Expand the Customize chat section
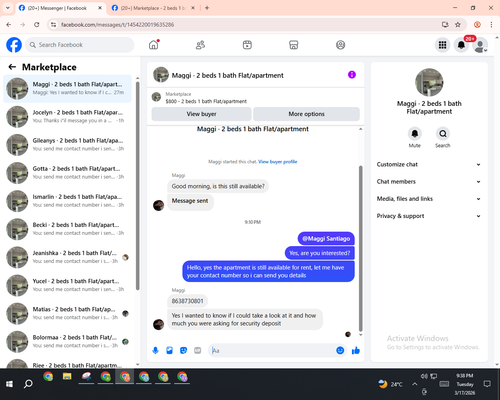The width and height of the screenshot is (500, 400). coord(429,164)
